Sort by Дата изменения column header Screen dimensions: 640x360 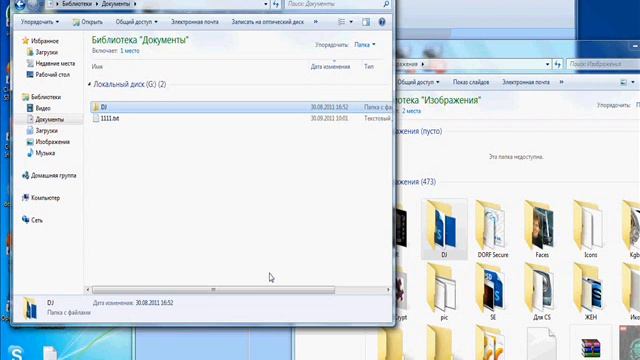(x=330, y=67)
